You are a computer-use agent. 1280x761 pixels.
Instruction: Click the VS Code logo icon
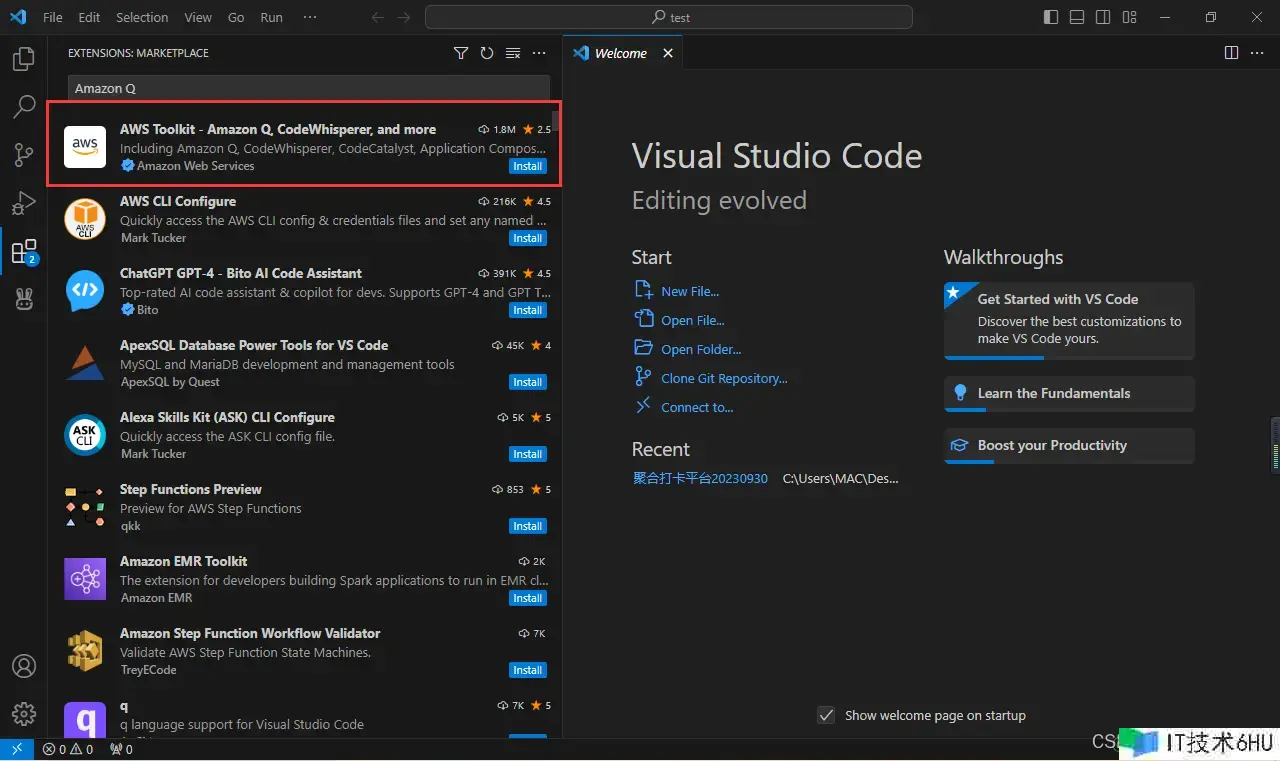pos(17,17)
